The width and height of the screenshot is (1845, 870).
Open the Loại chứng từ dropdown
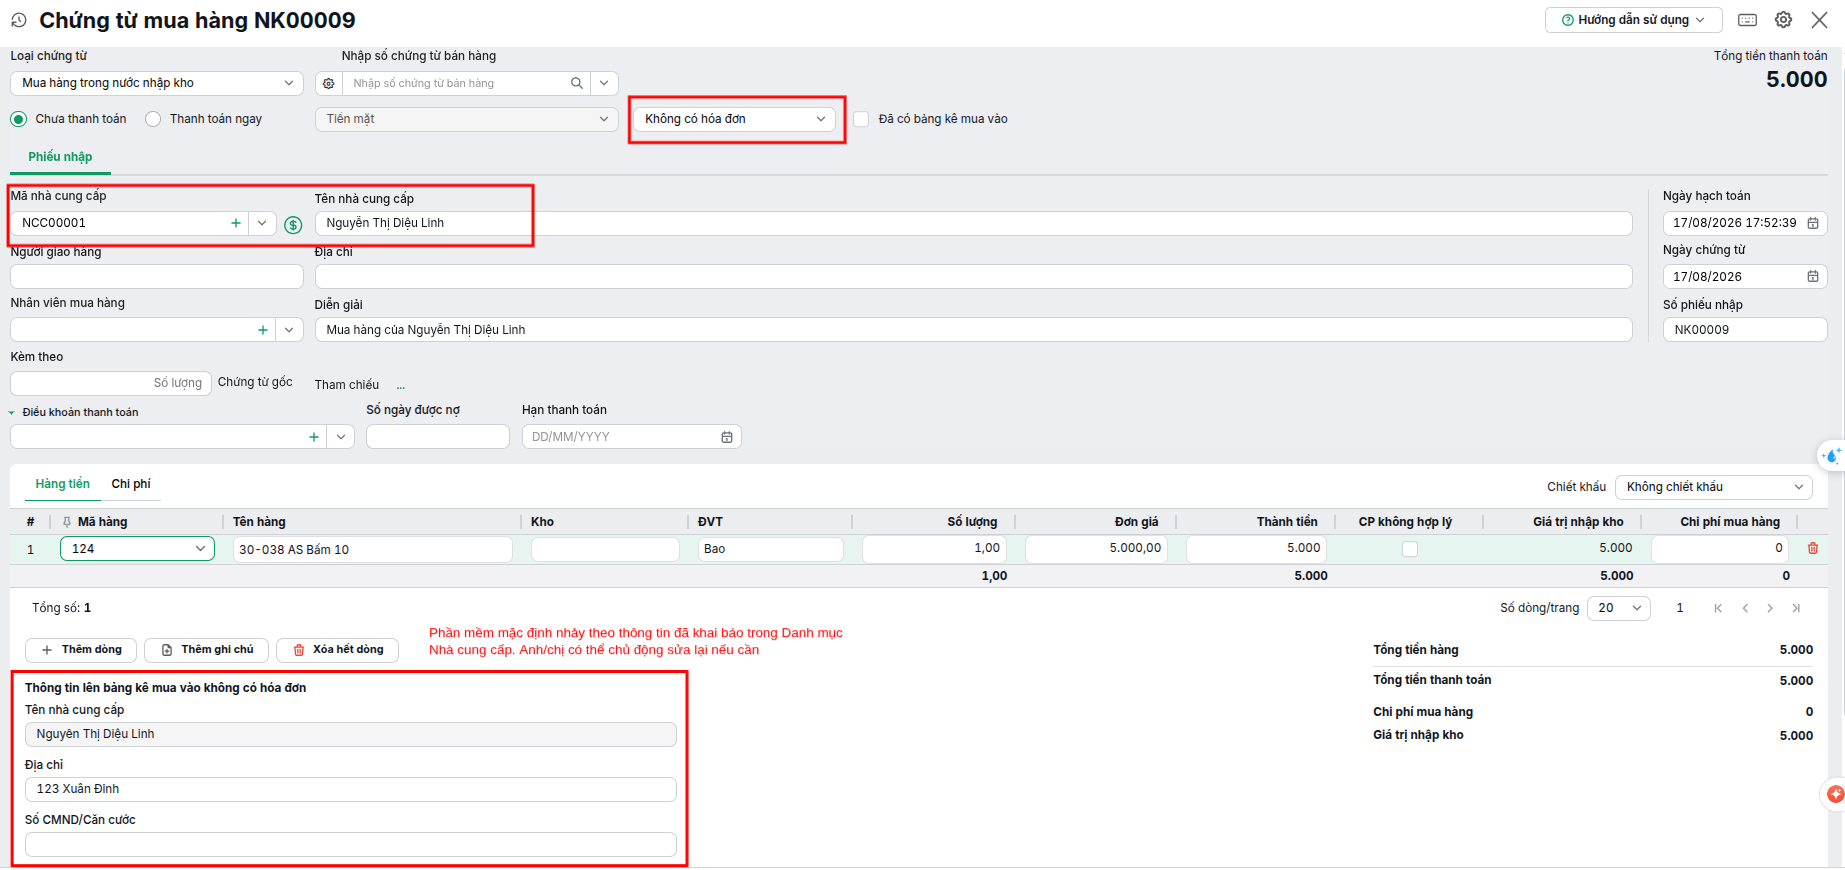click(157, 84)
